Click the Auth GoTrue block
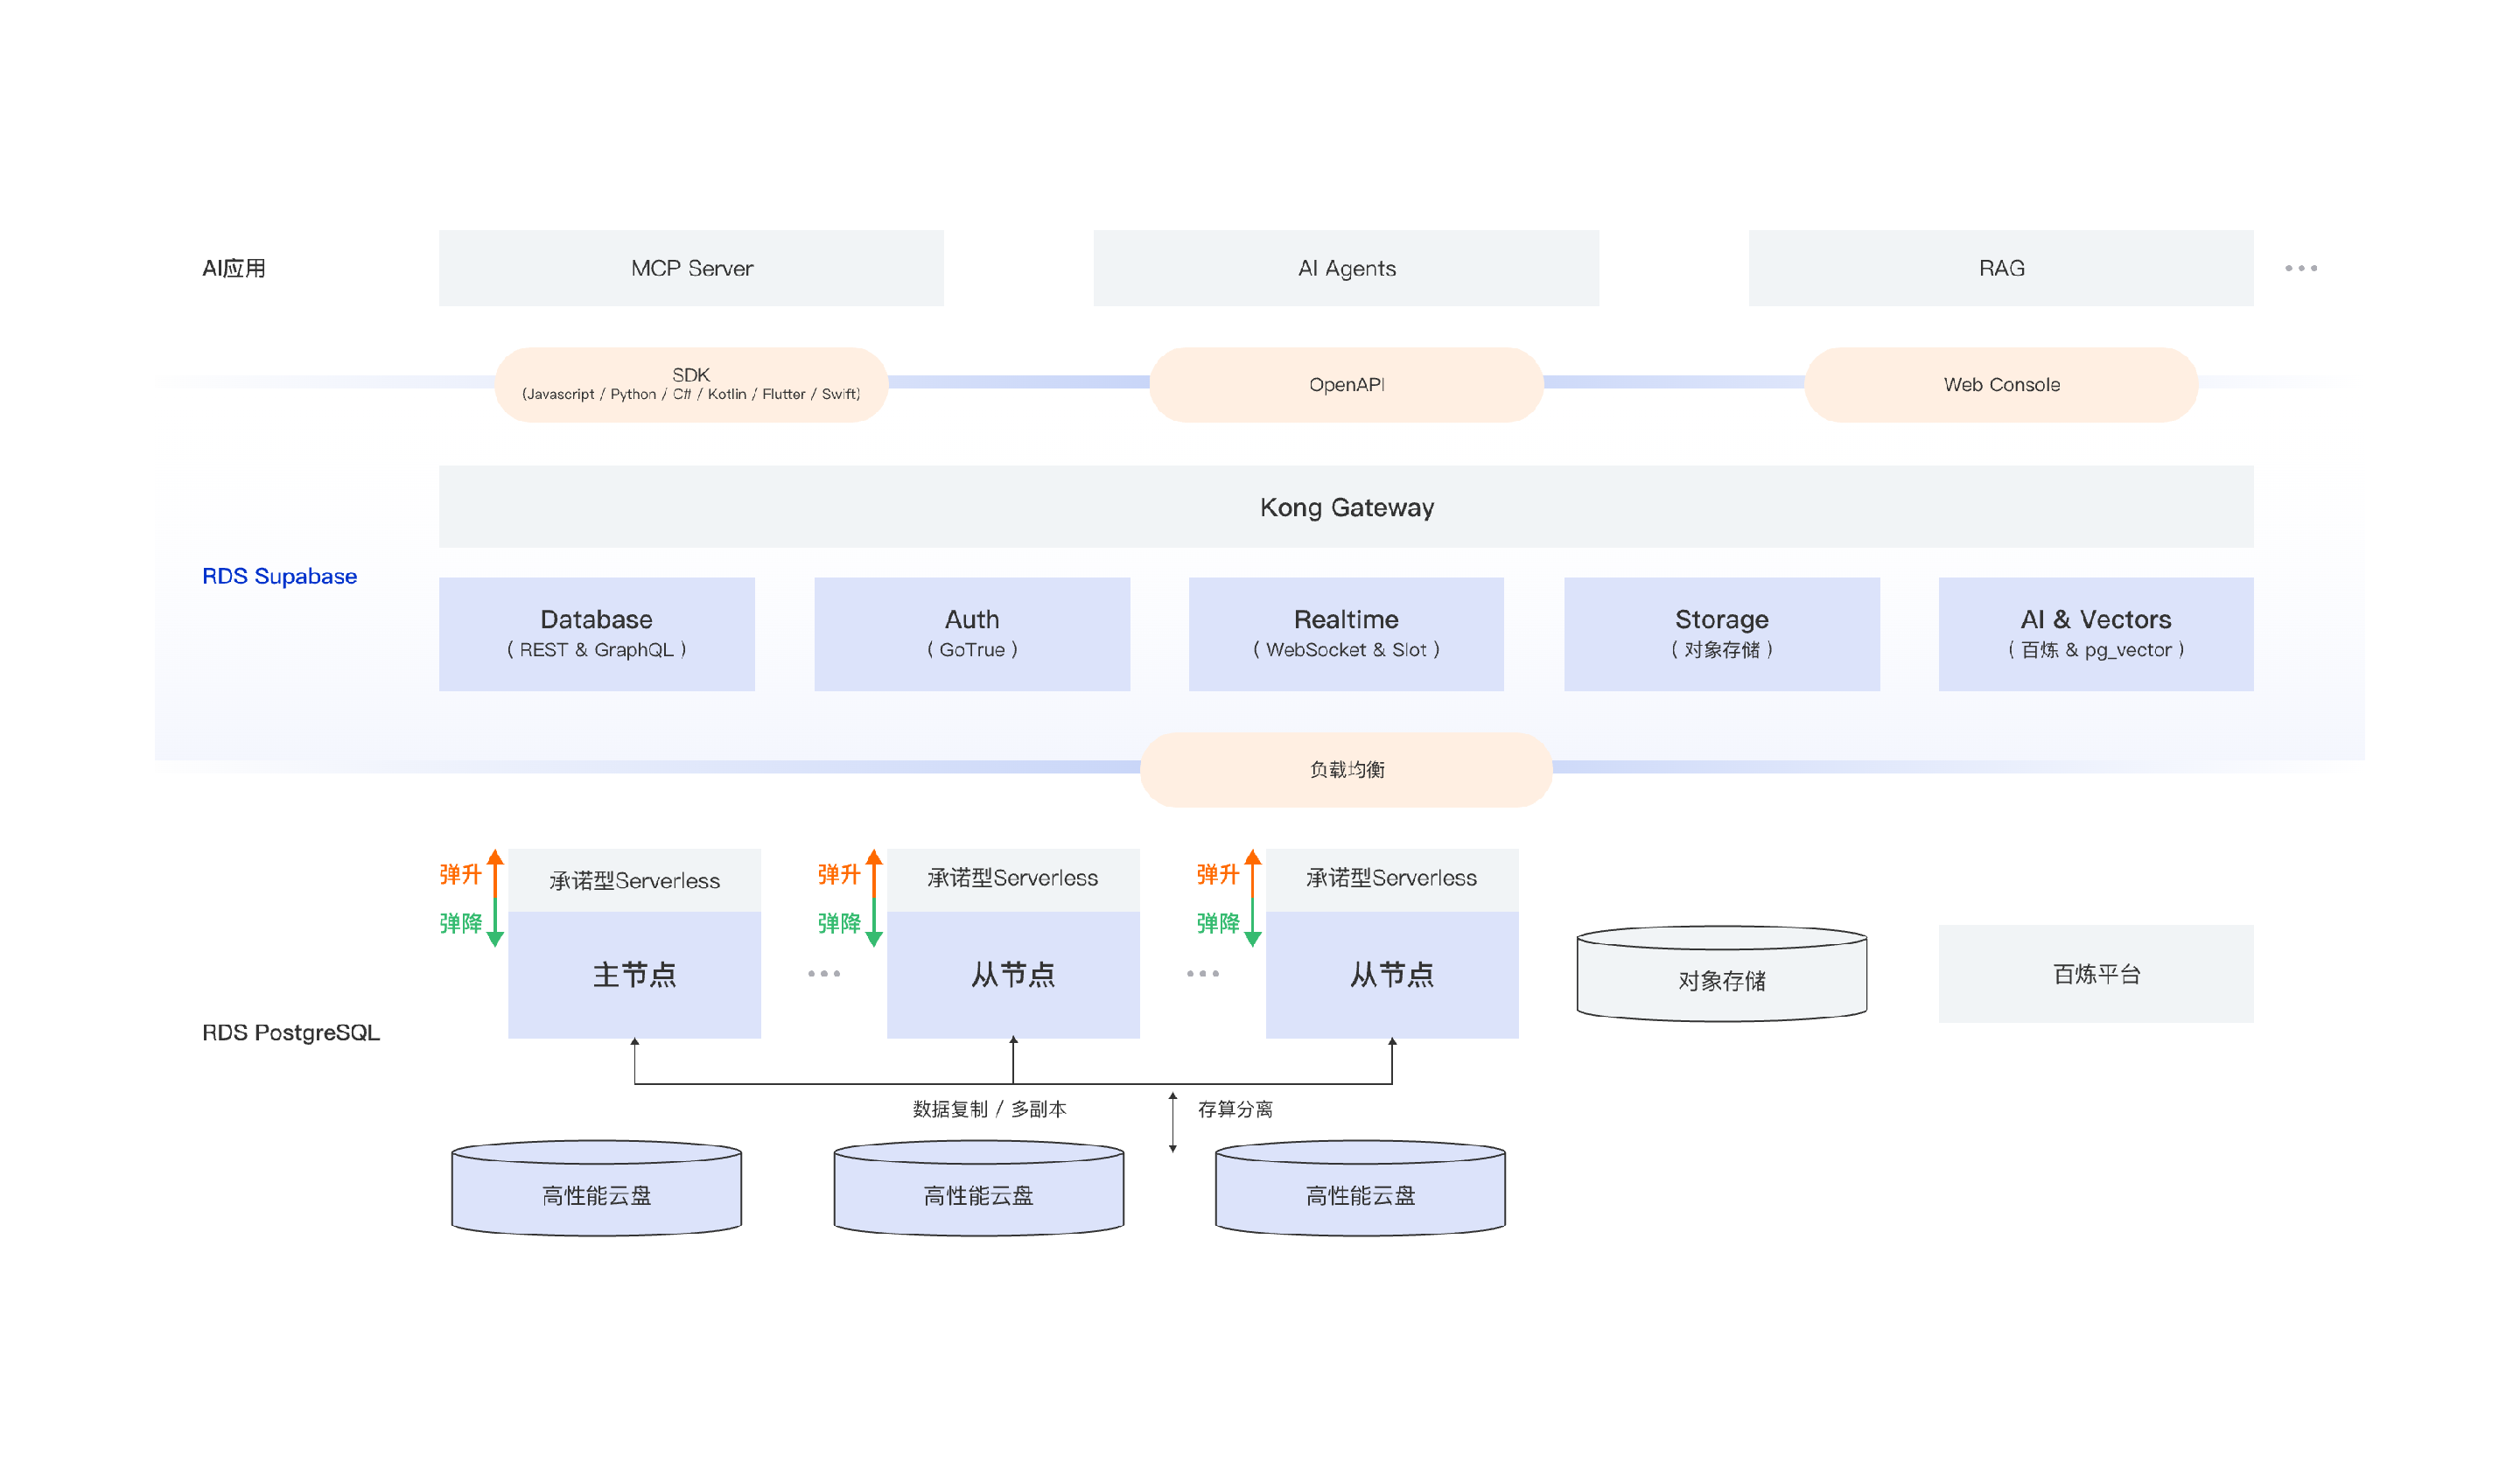The height and width of the screenshot is (1470, 2520). coord(971,634)
